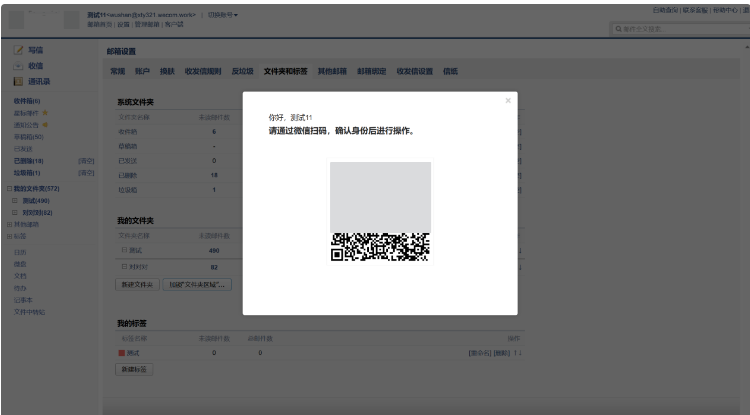Viewport: 750px width, 415px height.
Task: Open 通讯录 address book icon
Action: pyautogui.click(x=19, y=81)
